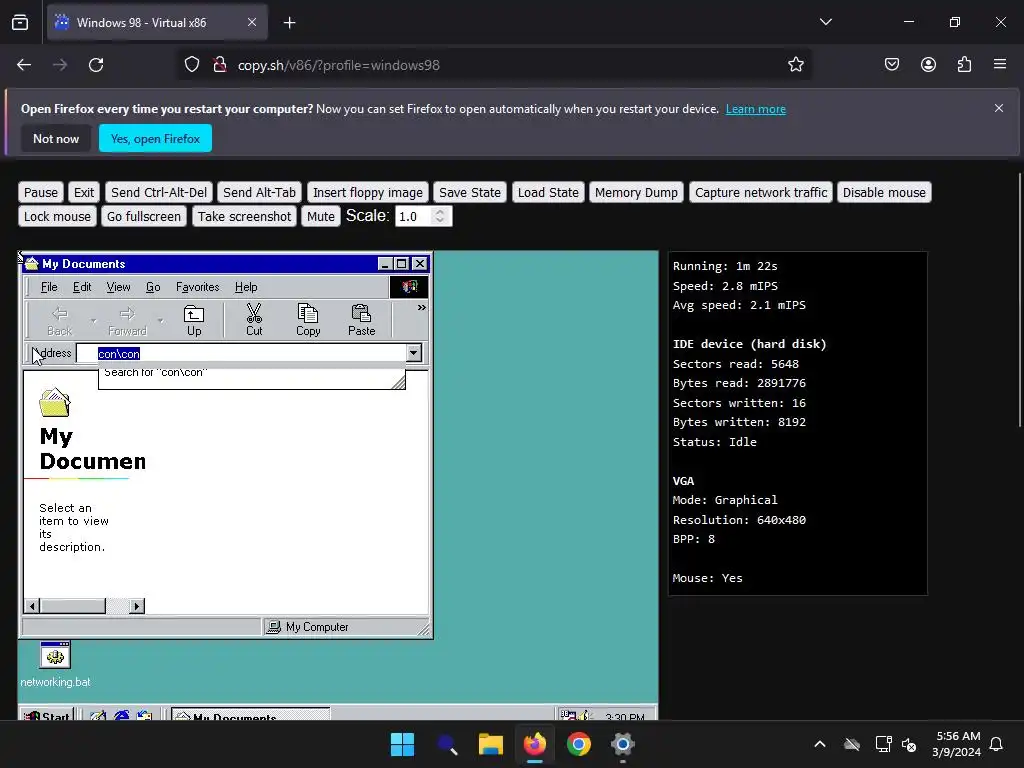Click the Load State button
Image resolution: width=1024 pixels, height=768 pixels.
pyautogui.click(x=548, y=193)
